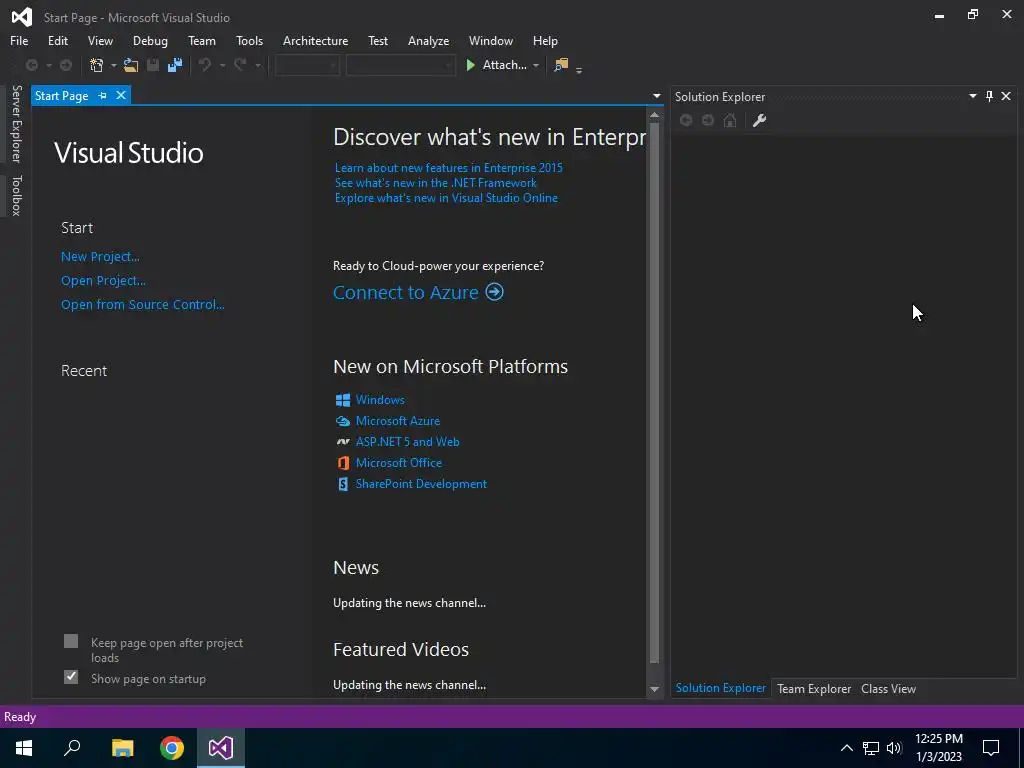Switch to the Class View tab
The width and height of the screenshot is (1024, 768).
(888, 688)
